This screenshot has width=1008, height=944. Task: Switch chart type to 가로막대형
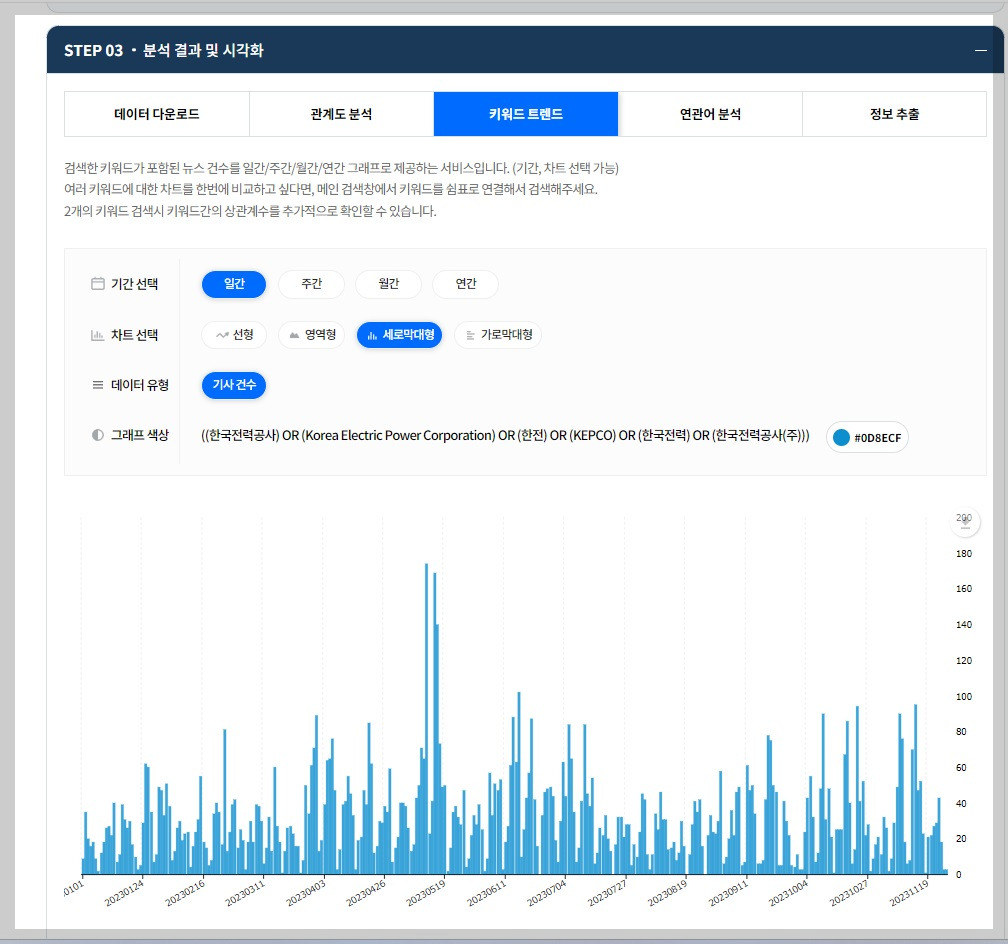(498, 335)
